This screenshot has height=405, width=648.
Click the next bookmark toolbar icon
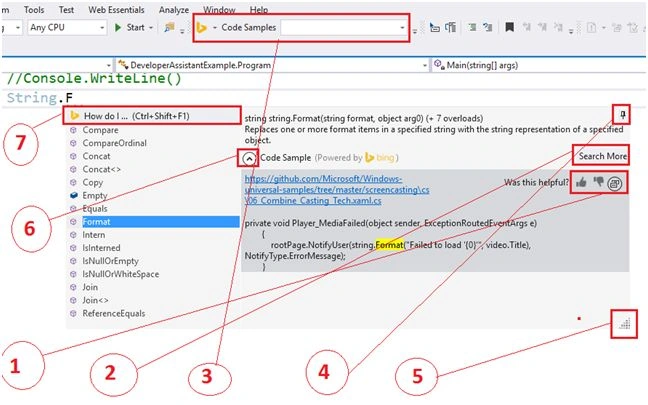pyautogui.click(x=542, y=28)
